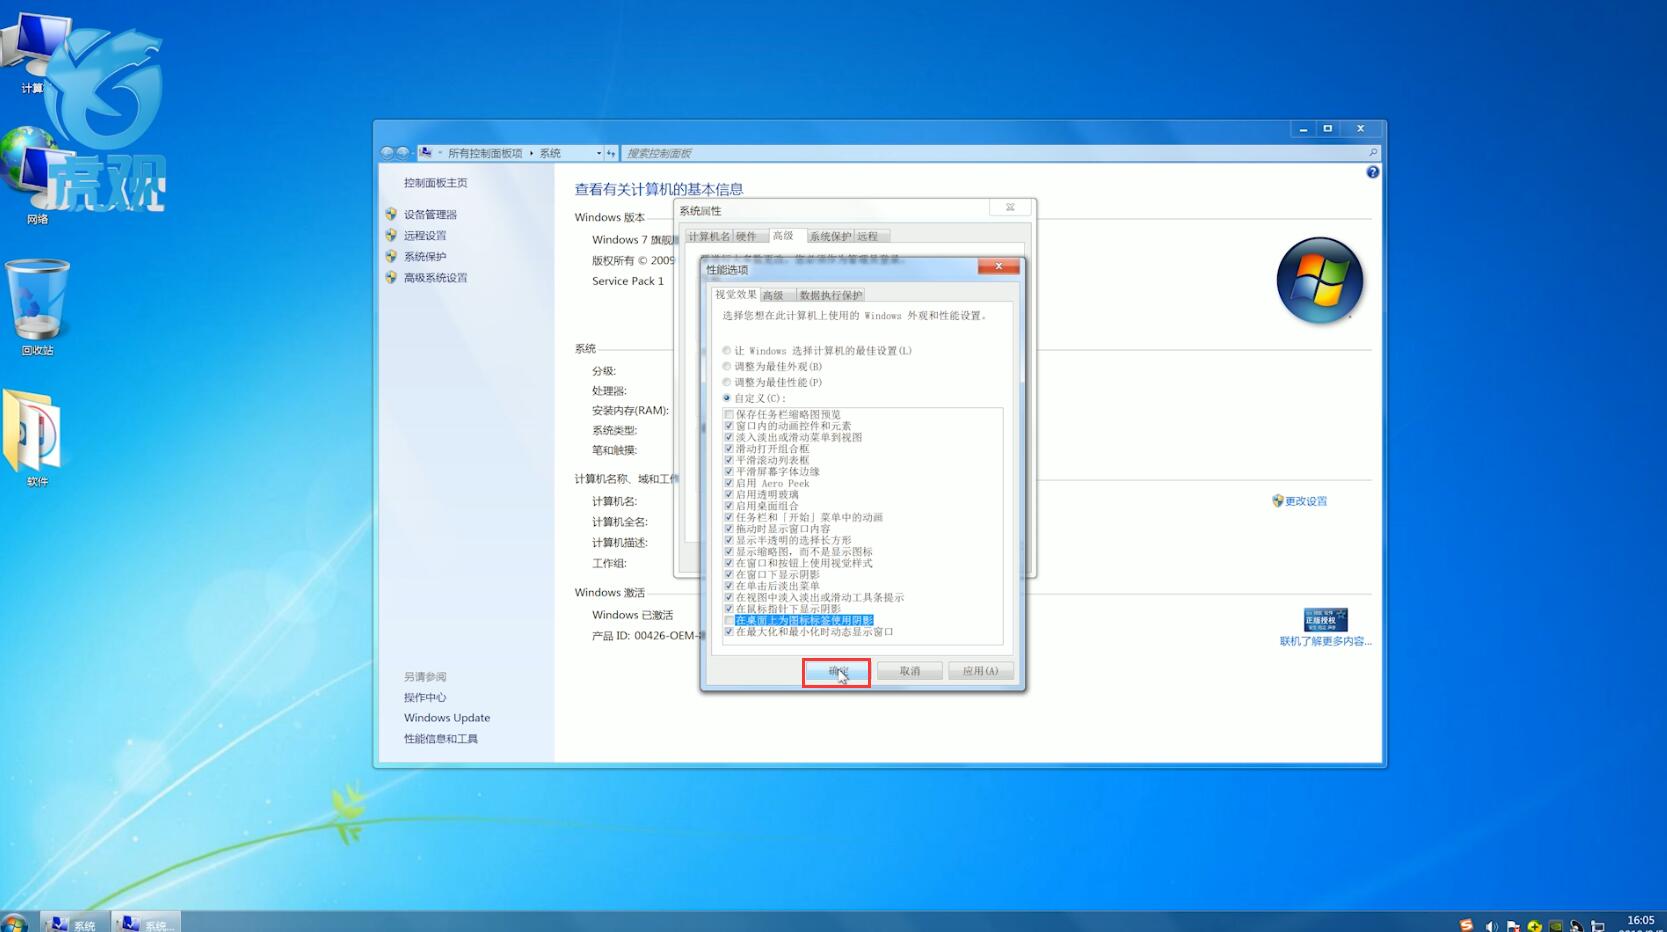Open Windows Update link in sidebar
This screenshot has height=932, width=1667.
(x=447, y=718)
